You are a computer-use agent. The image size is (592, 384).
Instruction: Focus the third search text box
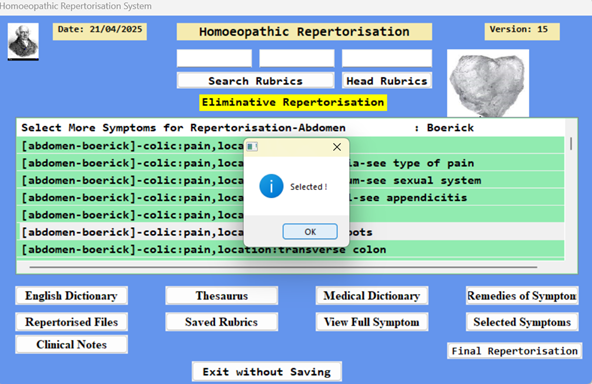coord(387,59)
